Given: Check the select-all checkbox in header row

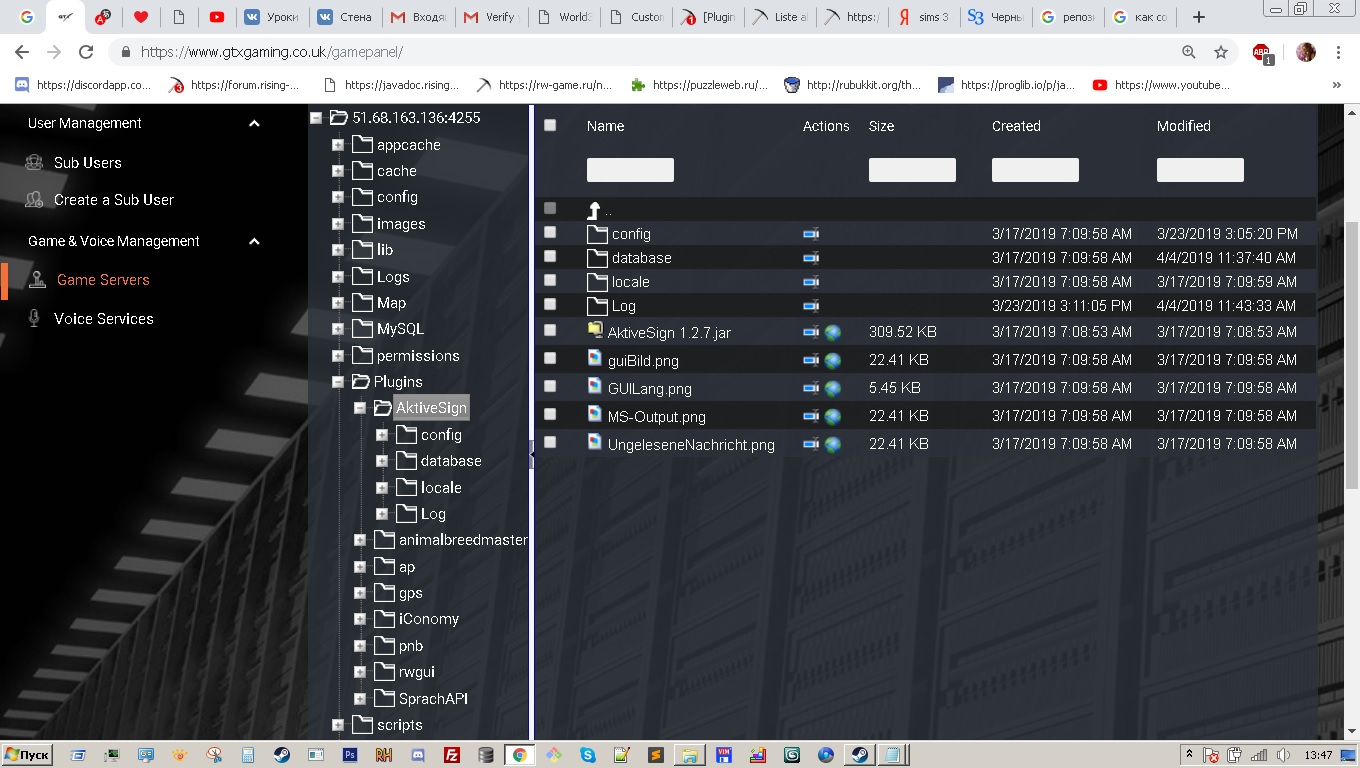Looking at the screenshot, I should pos(550,125).
